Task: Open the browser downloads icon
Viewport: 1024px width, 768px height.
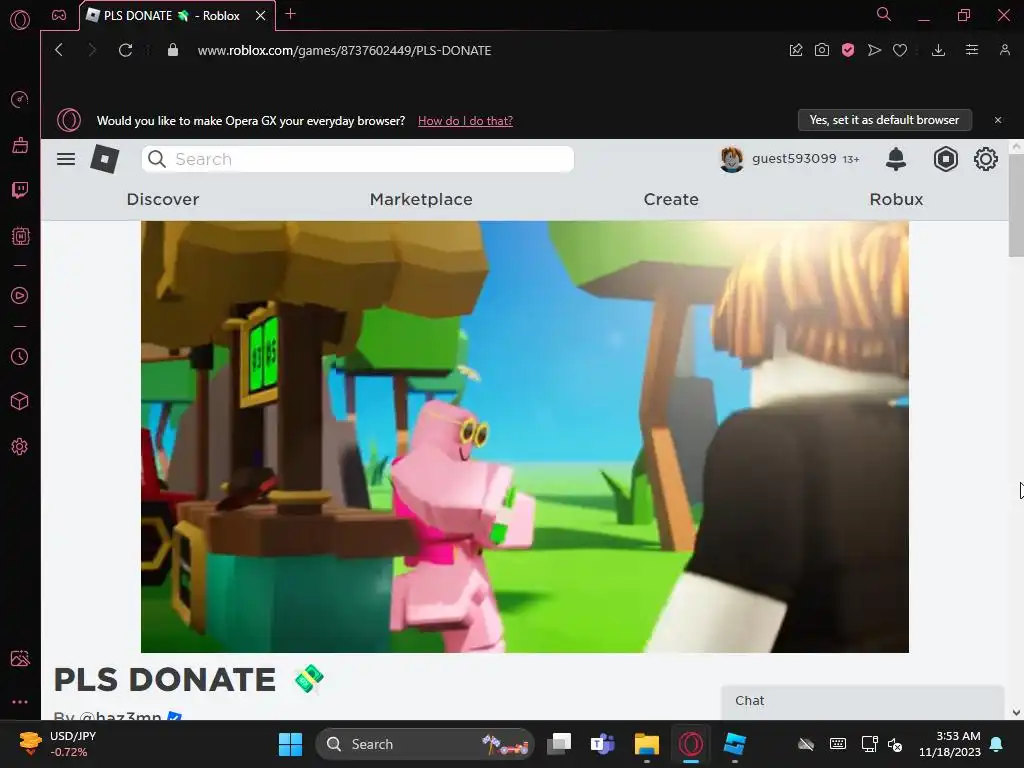Action: [938, 50]
